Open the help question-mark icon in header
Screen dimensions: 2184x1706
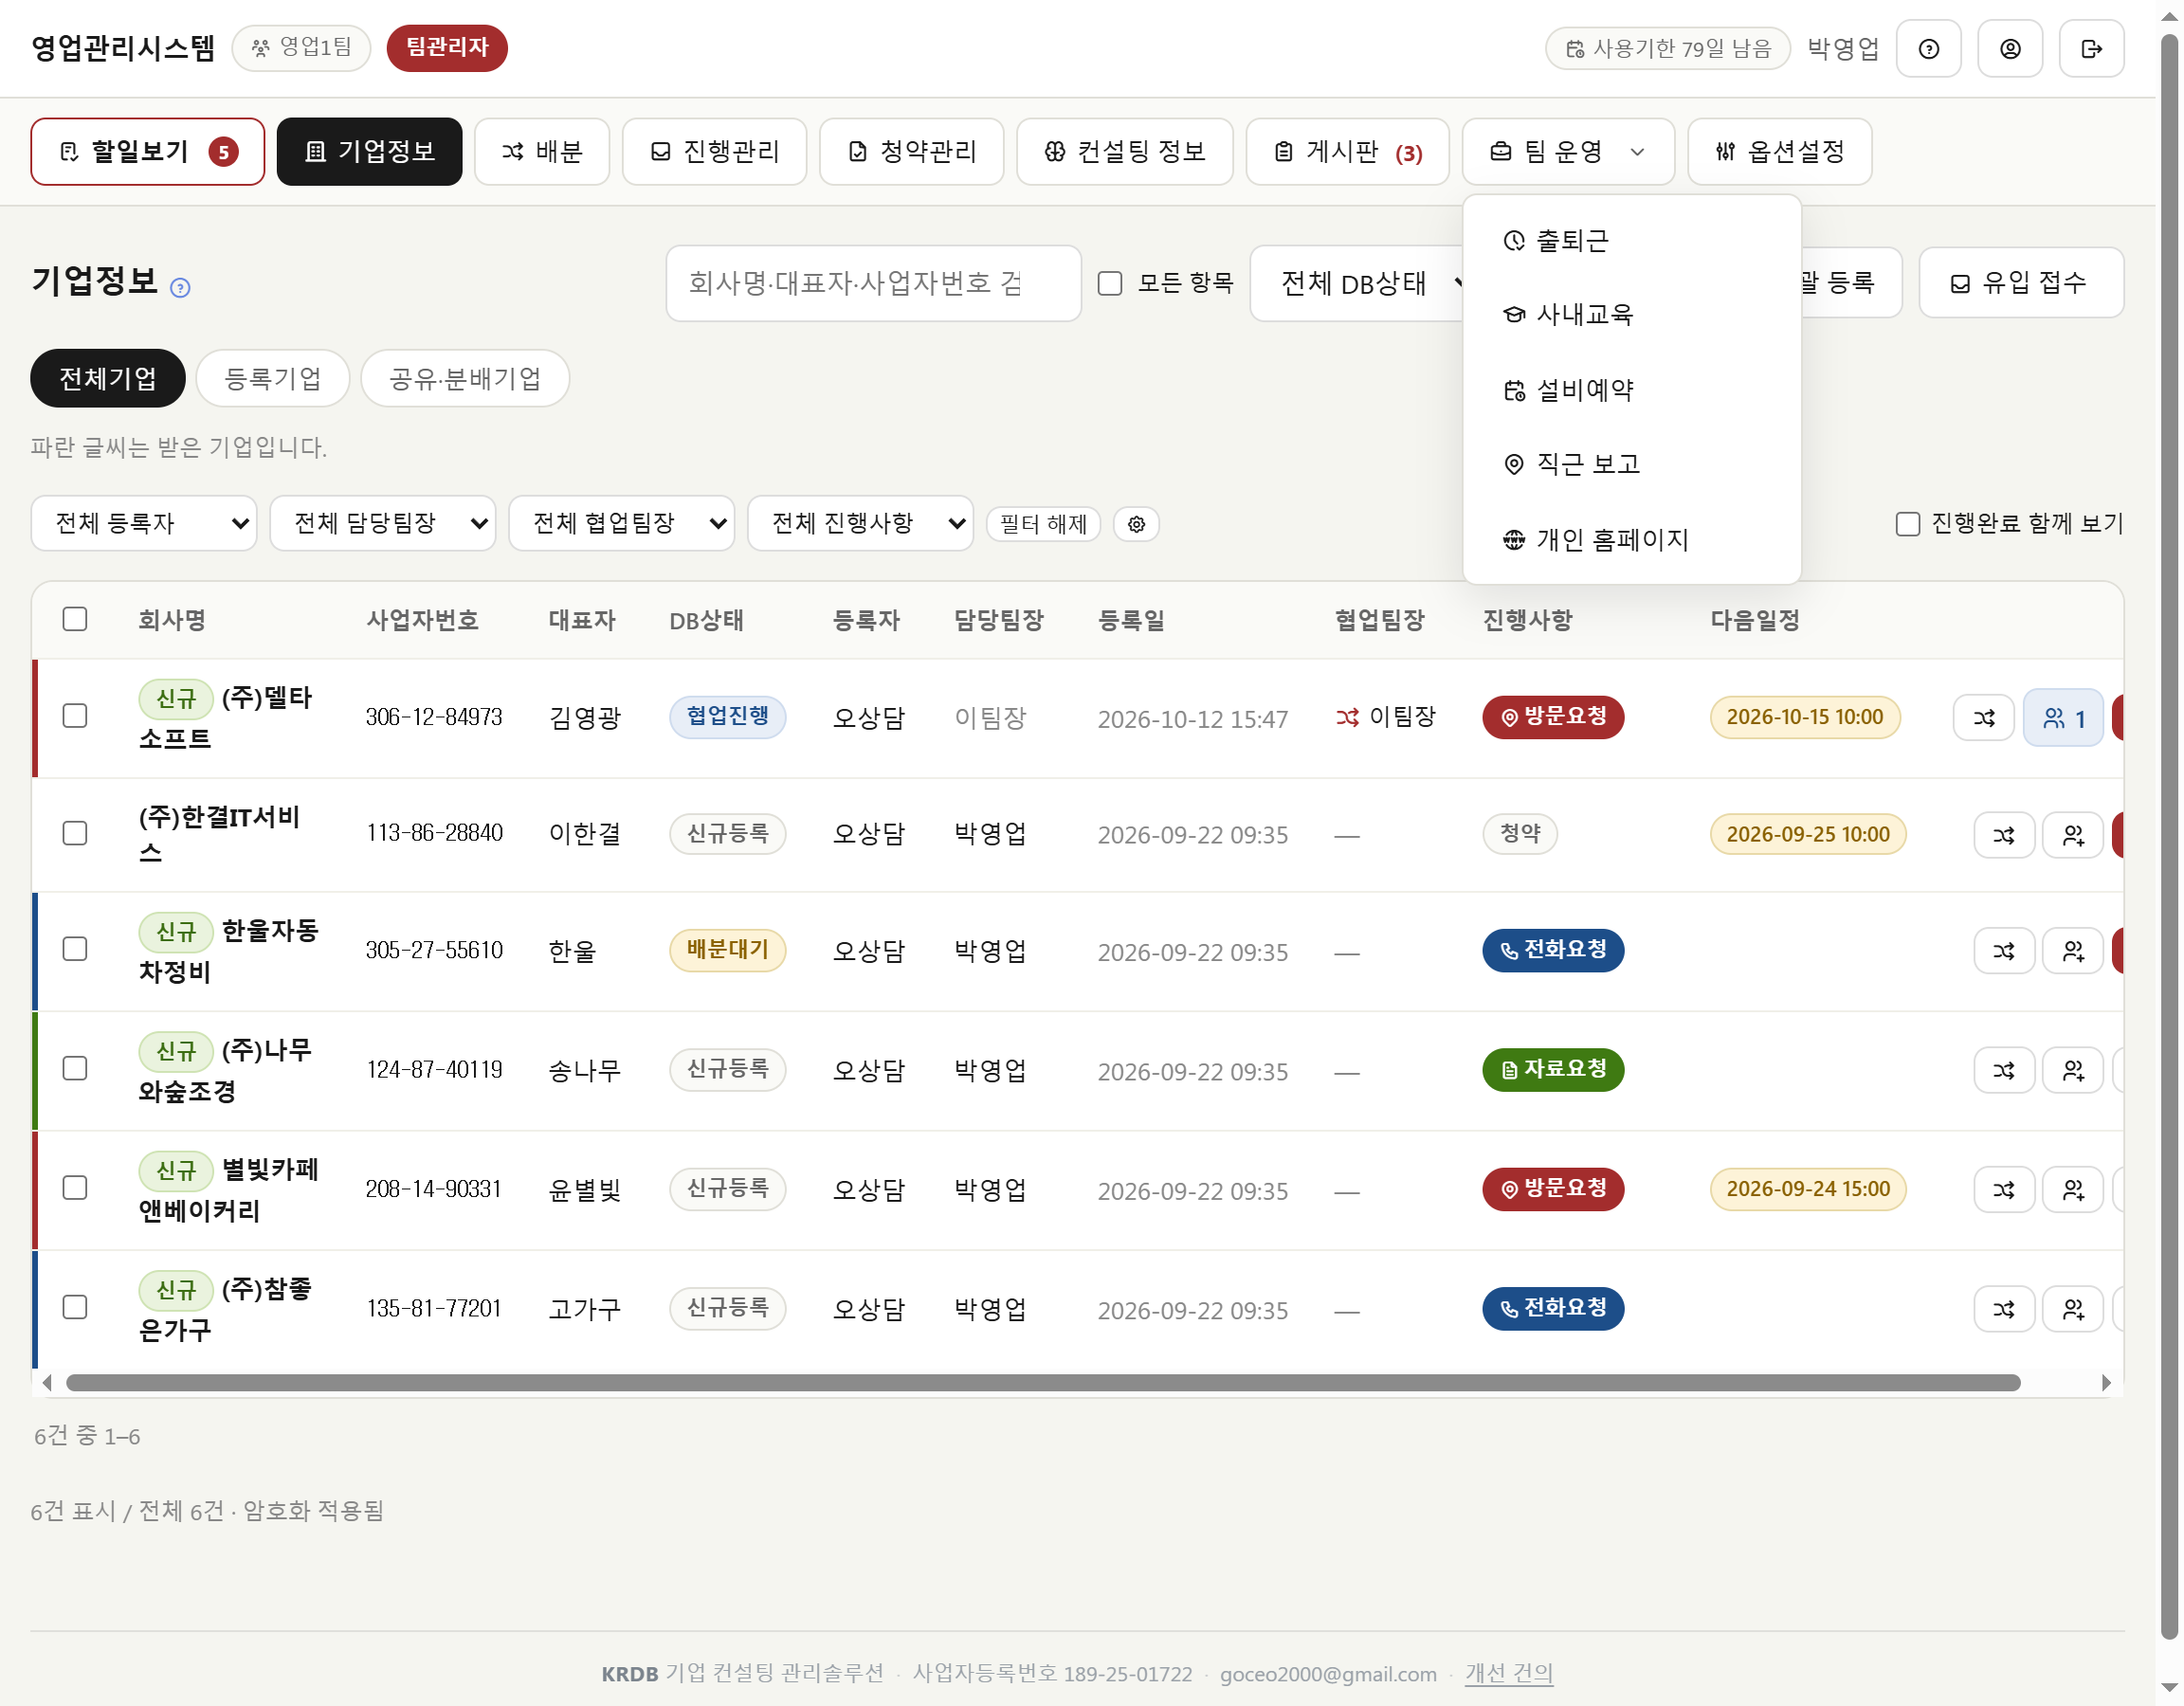(x=1928, y=49)
